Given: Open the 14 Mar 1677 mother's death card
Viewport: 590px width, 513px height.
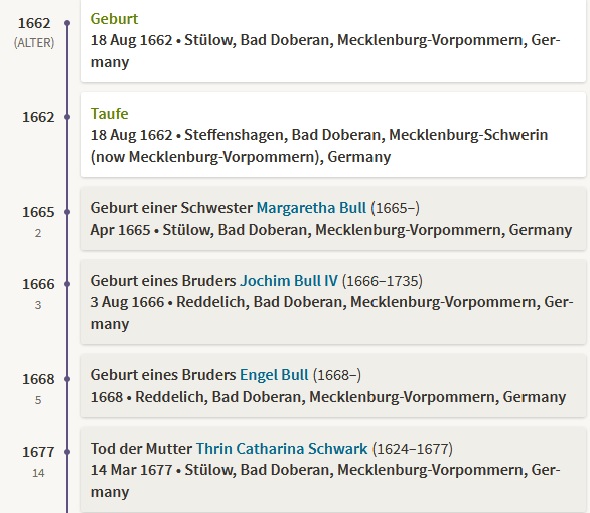Looking at the screenshot, I should [333, 470].
